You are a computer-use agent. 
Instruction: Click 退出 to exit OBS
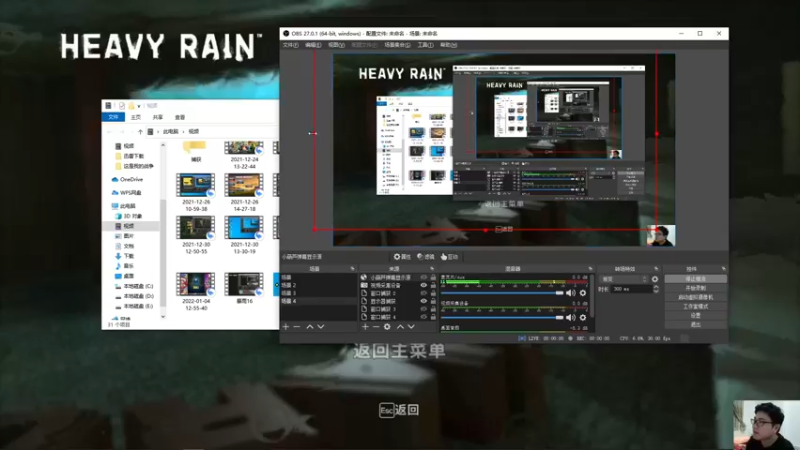(695, 324)
